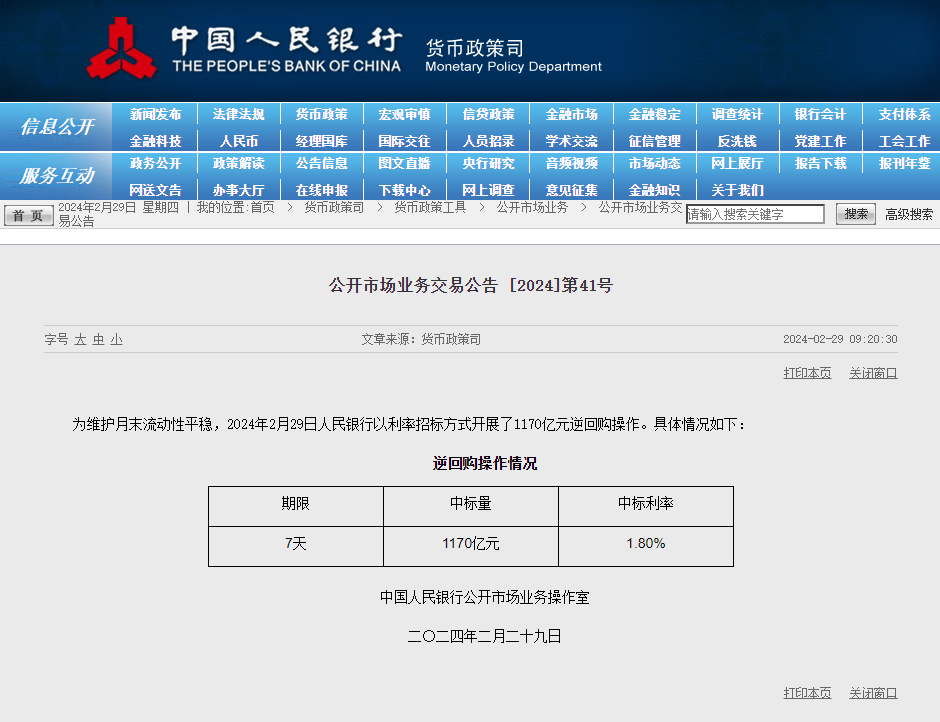The image size is (940, 722).
Task: Open 货币政策工具 breadcrumb link
Action: [x=430, y=208]
